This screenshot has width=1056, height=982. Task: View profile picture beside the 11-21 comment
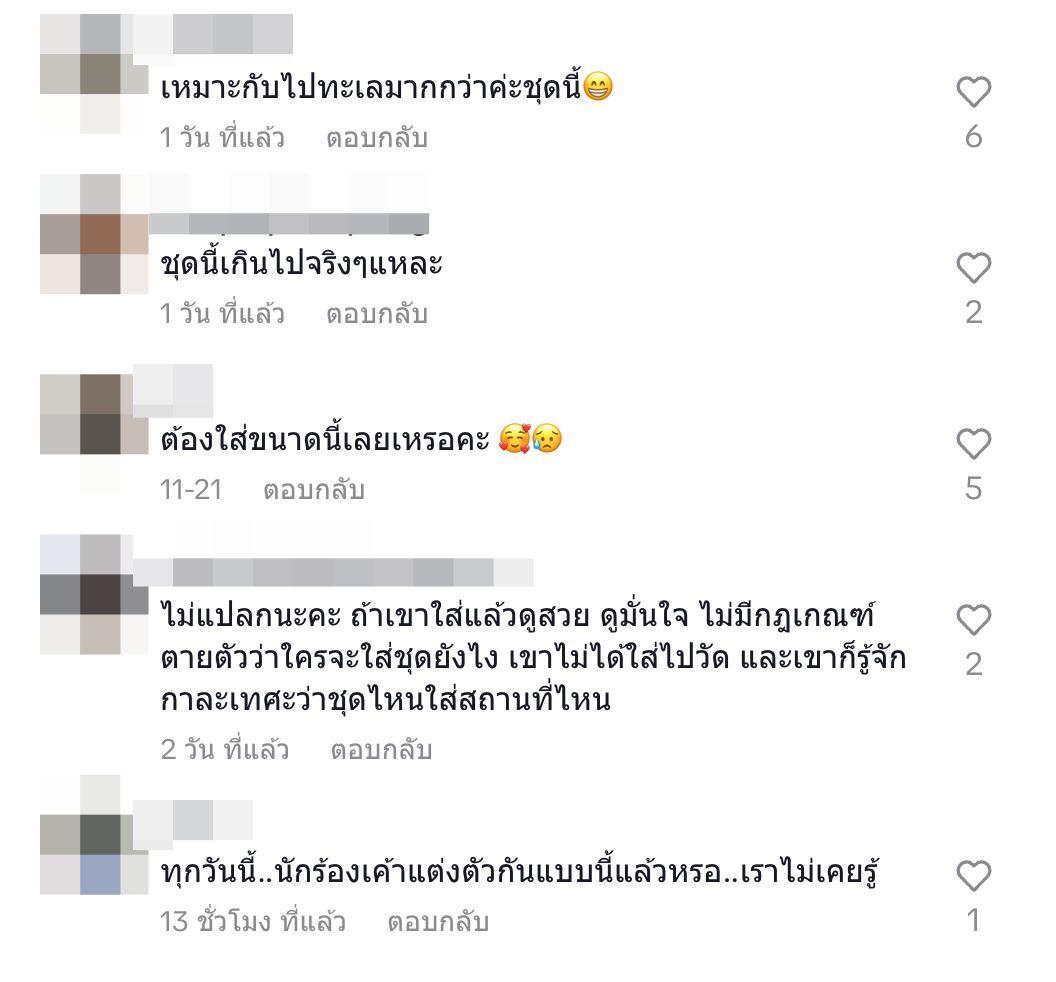(x=94, y=434)
